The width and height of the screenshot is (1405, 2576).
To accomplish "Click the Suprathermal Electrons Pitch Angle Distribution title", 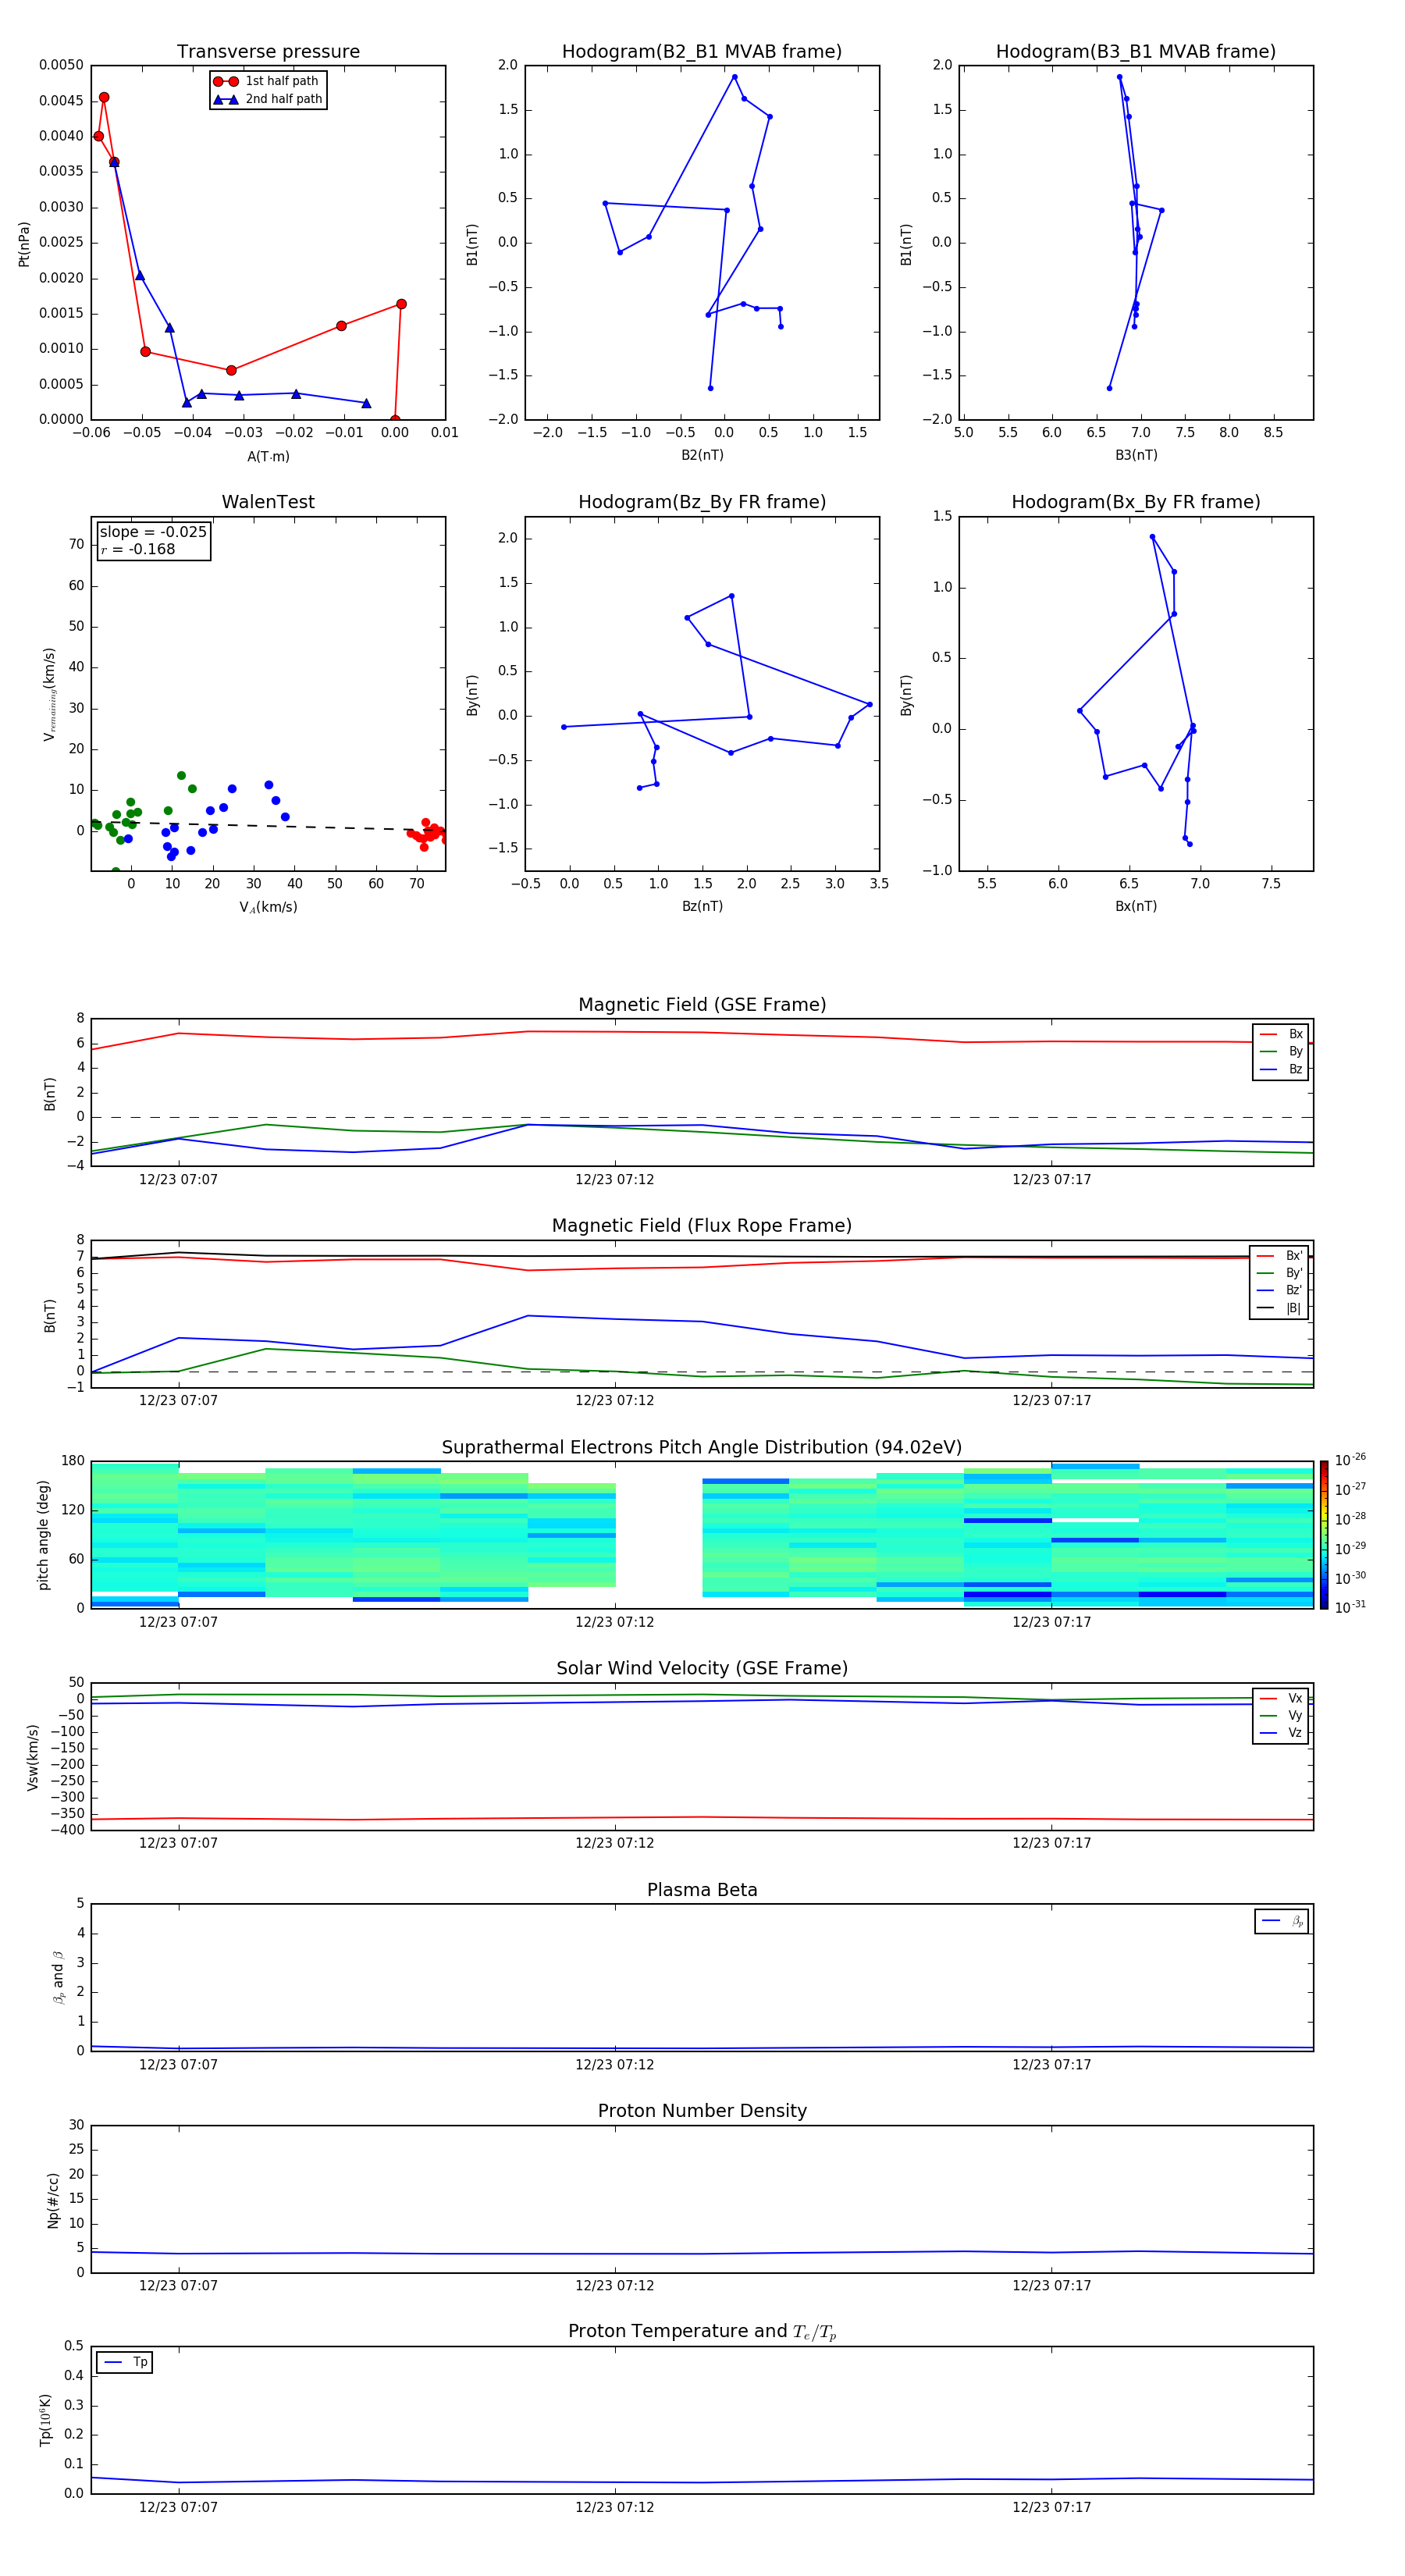I will click(x=702, y=1447).
